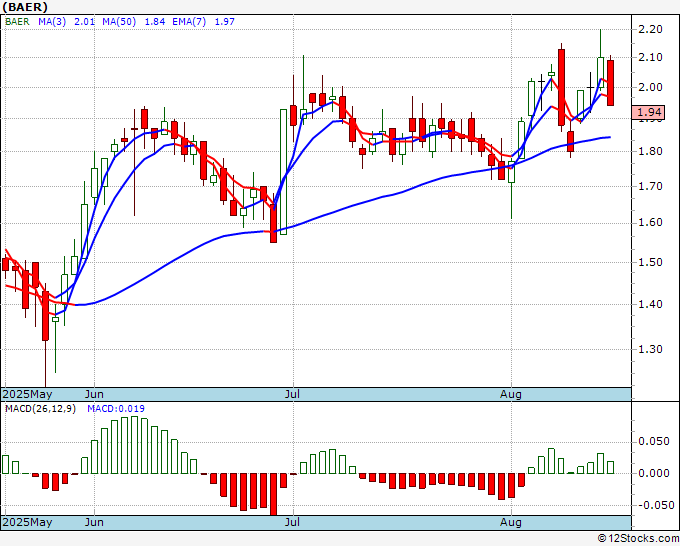
Task: Click the current price tag 1.94
Action: point(648,112)
